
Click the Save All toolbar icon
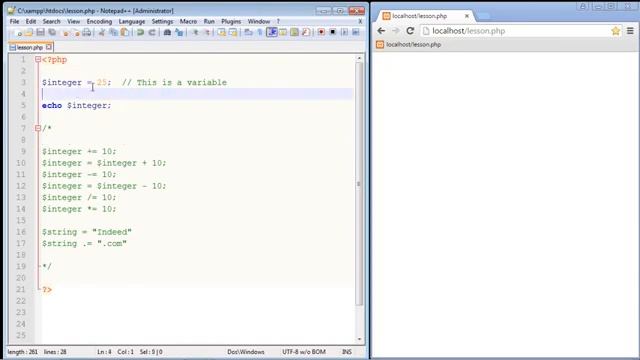tap(52, 32)
